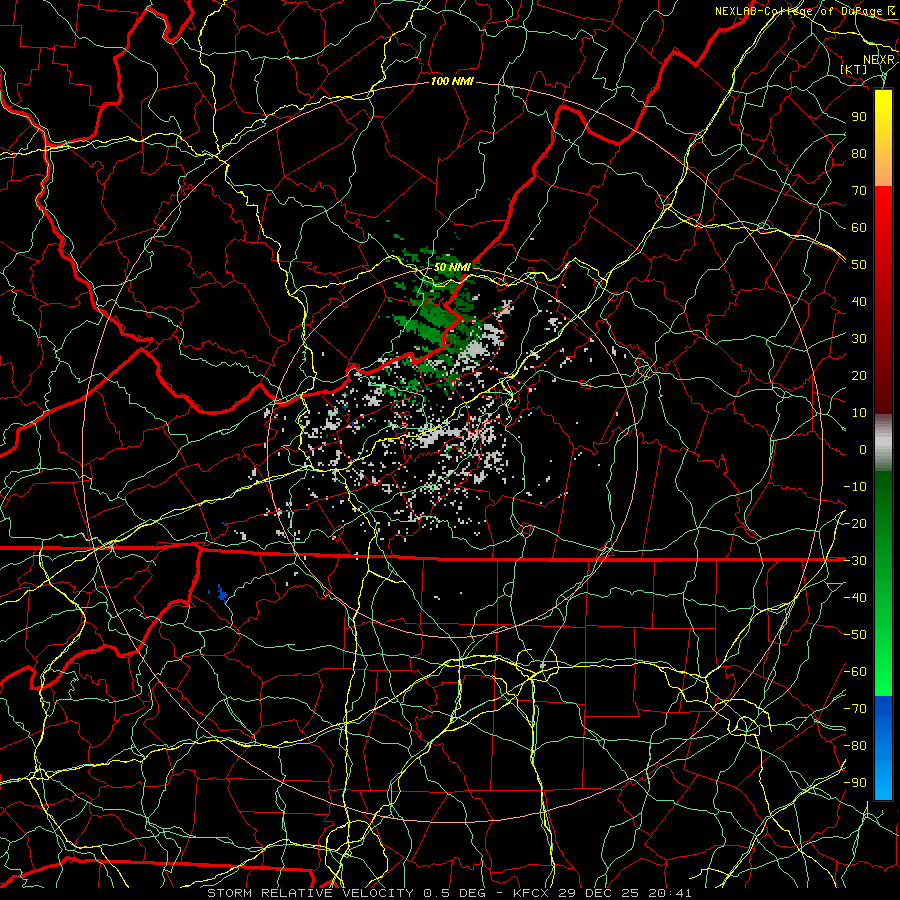Viewport: 900px width, 900px height.
Task: Click the "-60" scale value
Action: coord(855,672)
